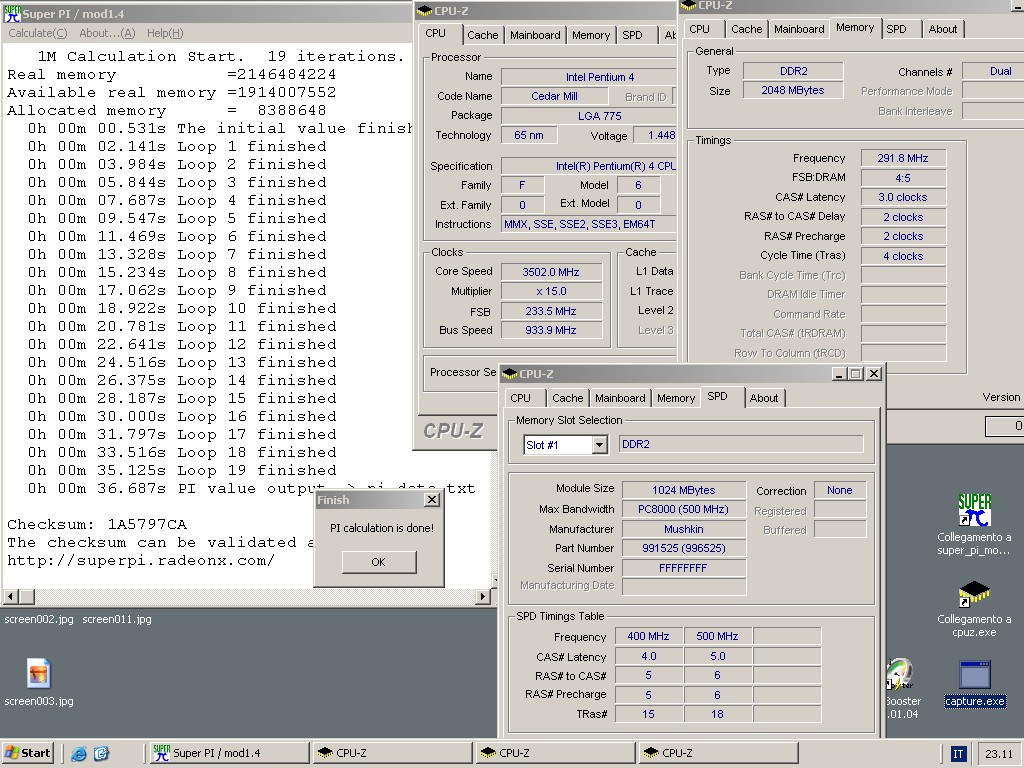Click the Manufacturer value Mushkin
The height and width of the screenshot is (768, 1024).
coord(684,529)
